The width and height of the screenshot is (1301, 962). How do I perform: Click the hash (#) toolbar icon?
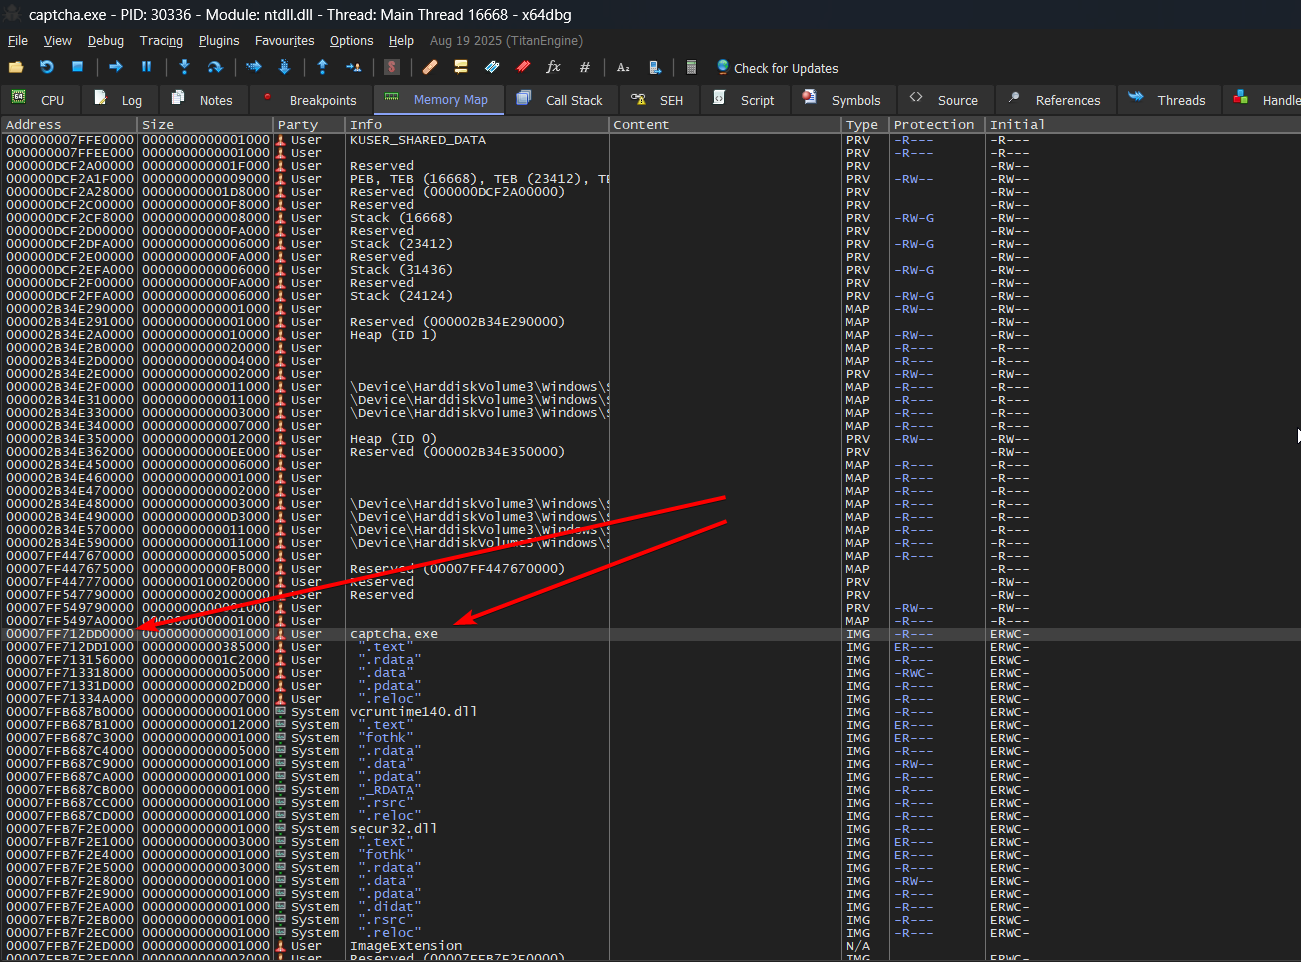coord(585,67)
